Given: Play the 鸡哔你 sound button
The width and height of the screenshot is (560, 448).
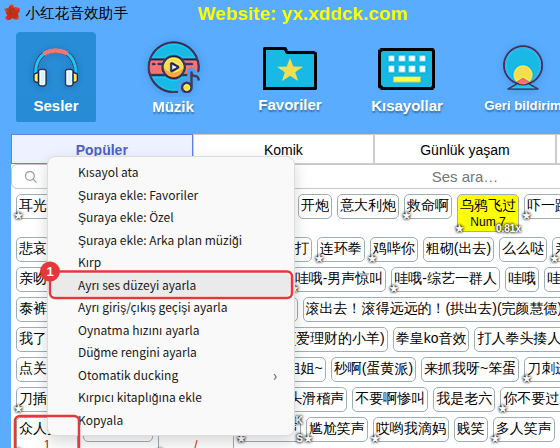Looking at the screenshot, I should point(394,249).
